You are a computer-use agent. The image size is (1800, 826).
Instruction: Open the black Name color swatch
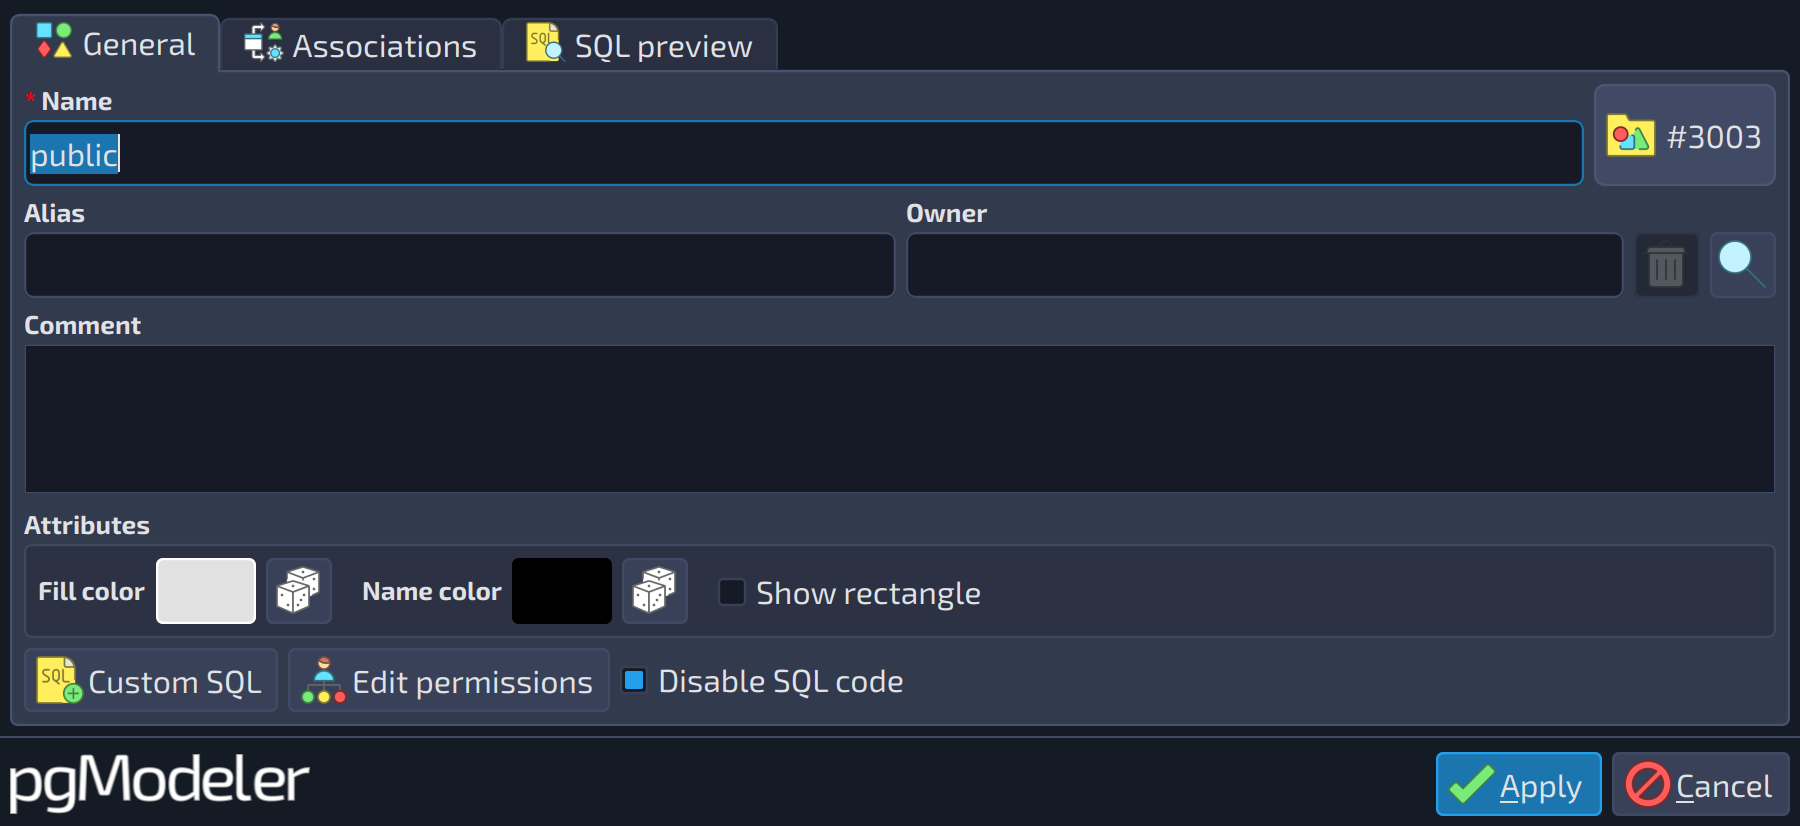point(562,591)
